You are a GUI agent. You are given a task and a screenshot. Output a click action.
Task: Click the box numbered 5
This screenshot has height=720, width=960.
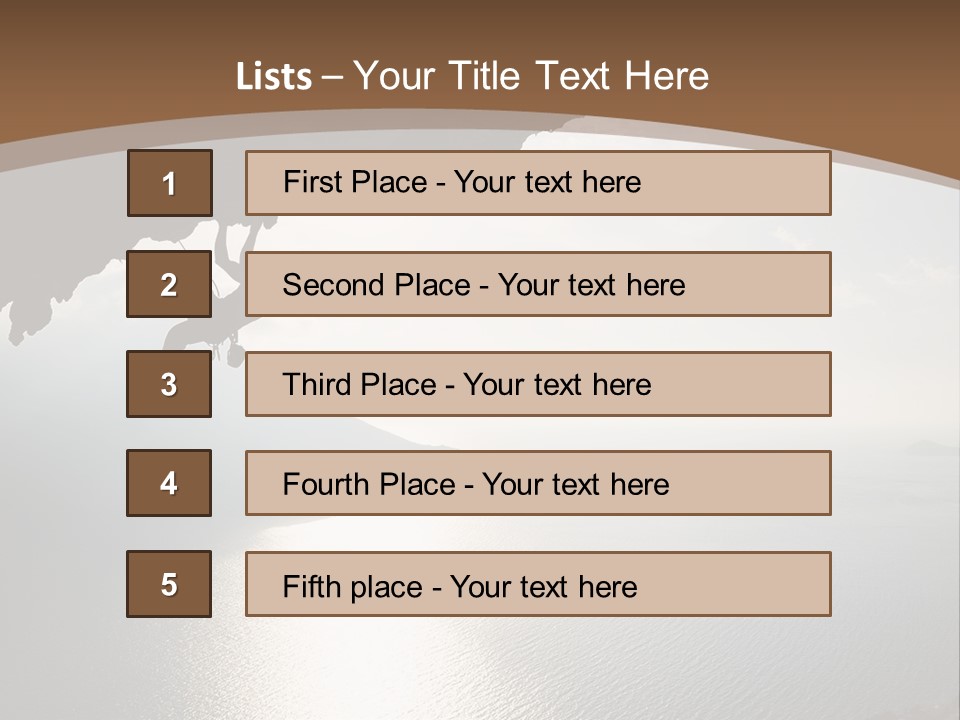pos(169,584)
